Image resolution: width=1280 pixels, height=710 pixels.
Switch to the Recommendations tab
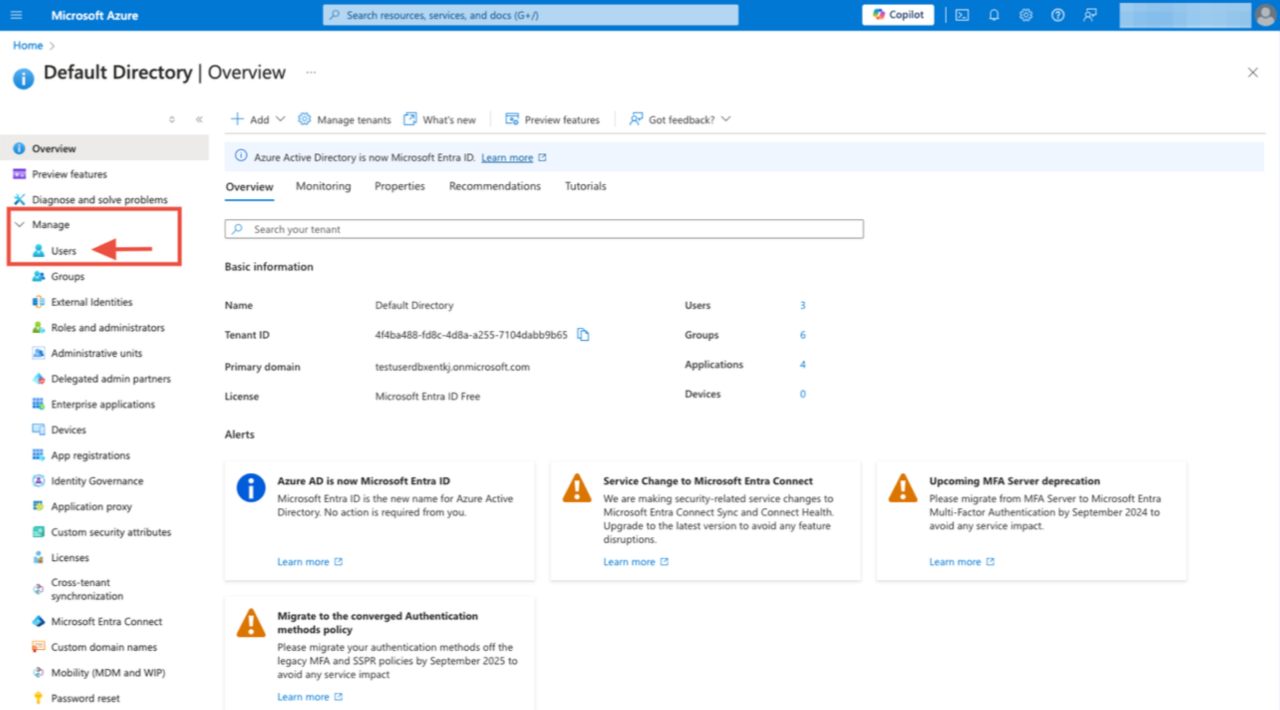pyautogui.click(x=494, y=186)
